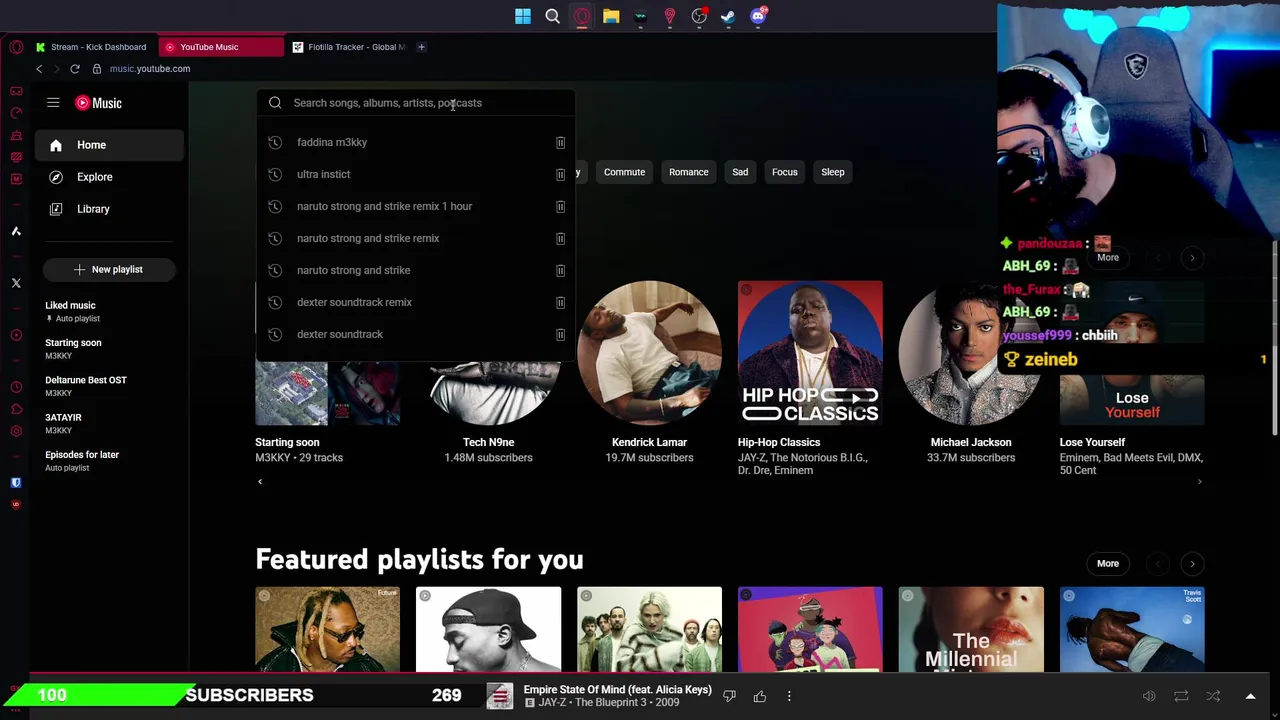
Task: Select the Romance mood chip
Action: (688, 172)
